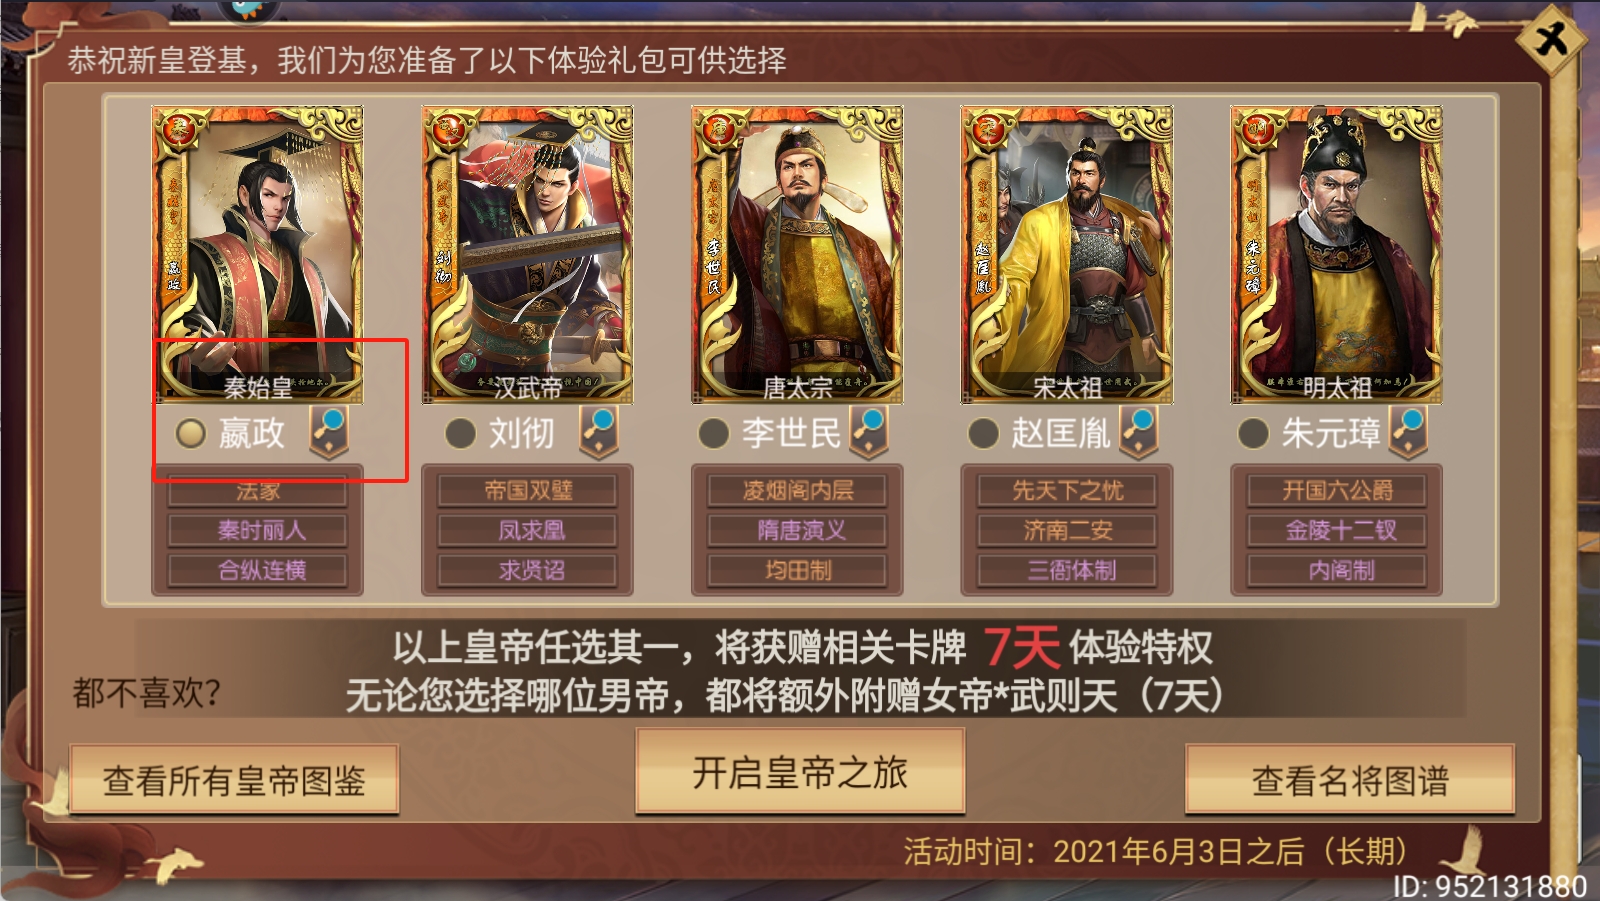This screenshot has width=1600, height=901.
Task: Click the 汉武帝 emperor card
Action: click(527, 255)
